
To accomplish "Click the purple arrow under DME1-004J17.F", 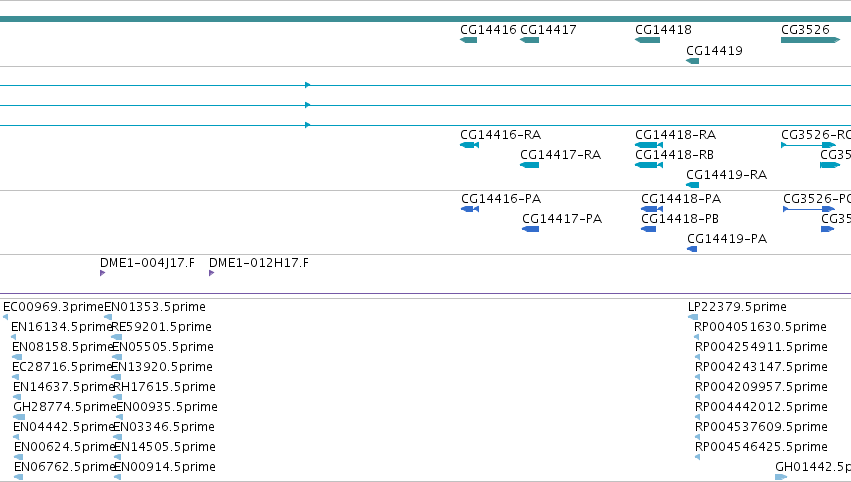I will point(102,273).
